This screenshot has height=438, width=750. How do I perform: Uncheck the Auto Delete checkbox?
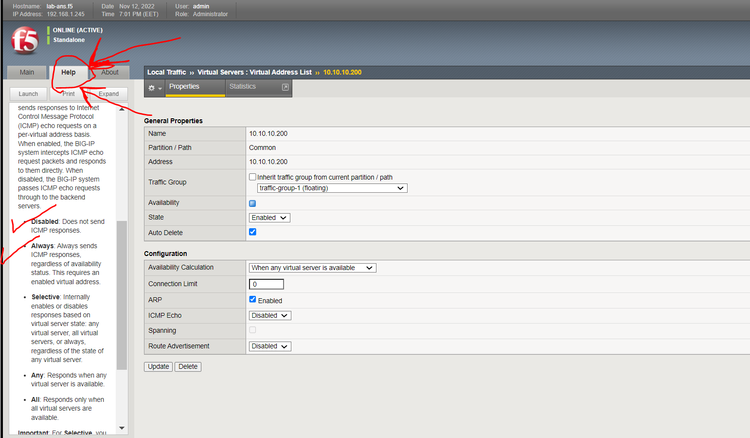click(x=253, y=232)
